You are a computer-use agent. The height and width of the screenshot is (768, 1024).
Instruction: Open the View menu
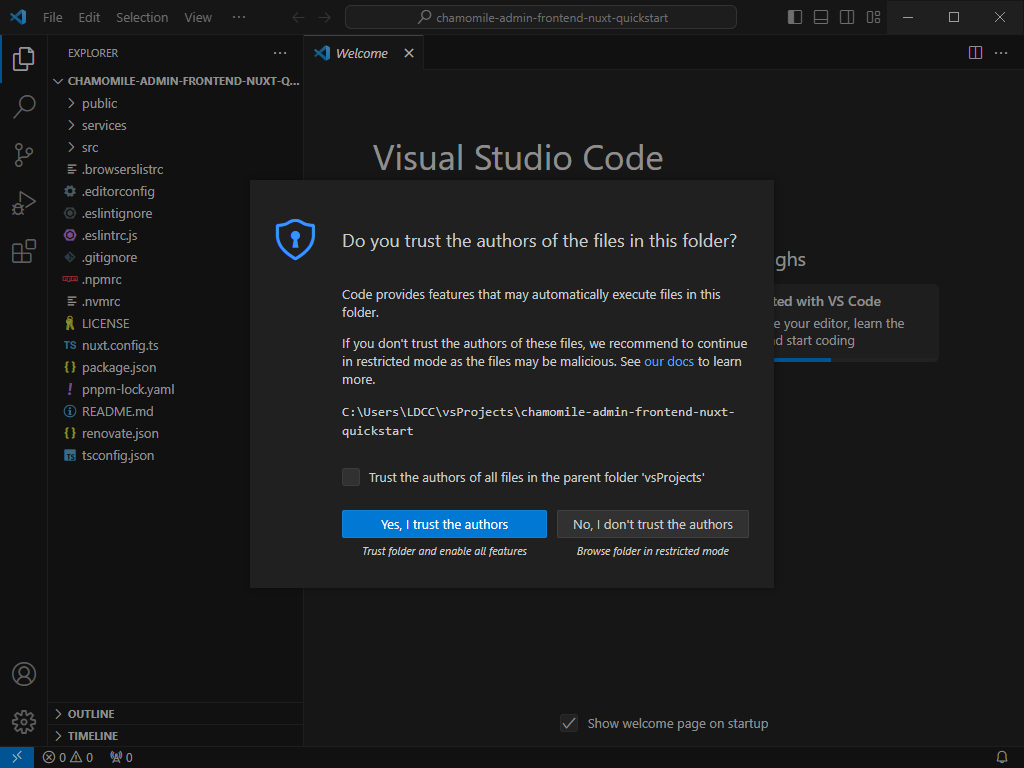pyautogui.click(x=198, y=18)
